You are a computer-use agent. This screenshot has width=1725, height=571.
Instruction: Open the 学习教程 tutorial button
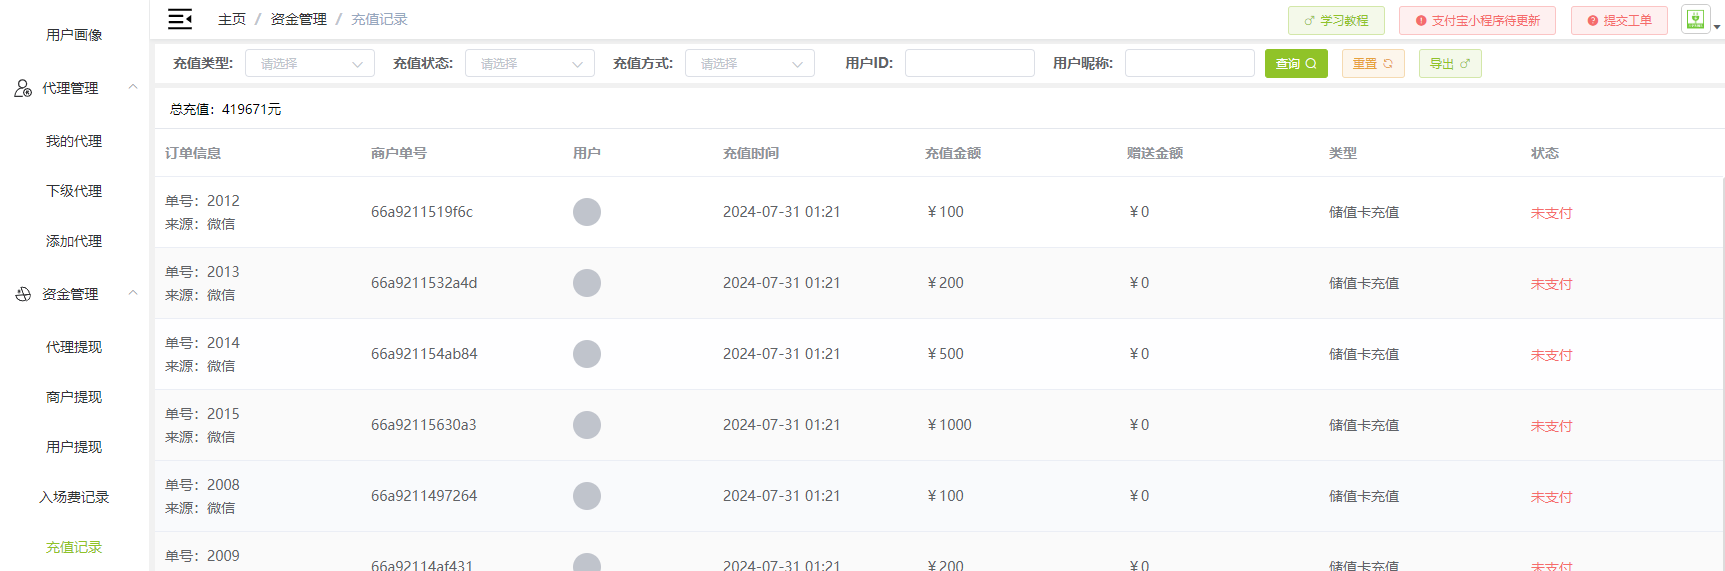(x=1336, y=20)
